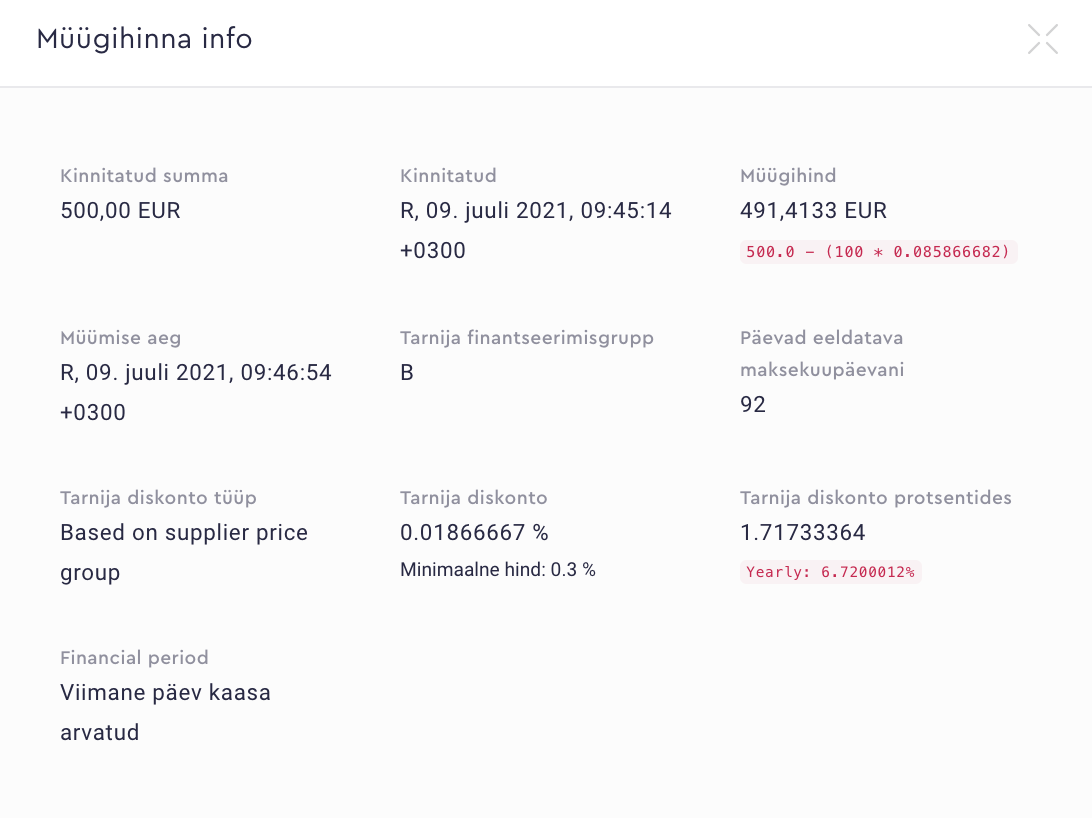Click the red sale price formula badge
This screenshot has width=1092, height=818.
[x=878, y=252]
